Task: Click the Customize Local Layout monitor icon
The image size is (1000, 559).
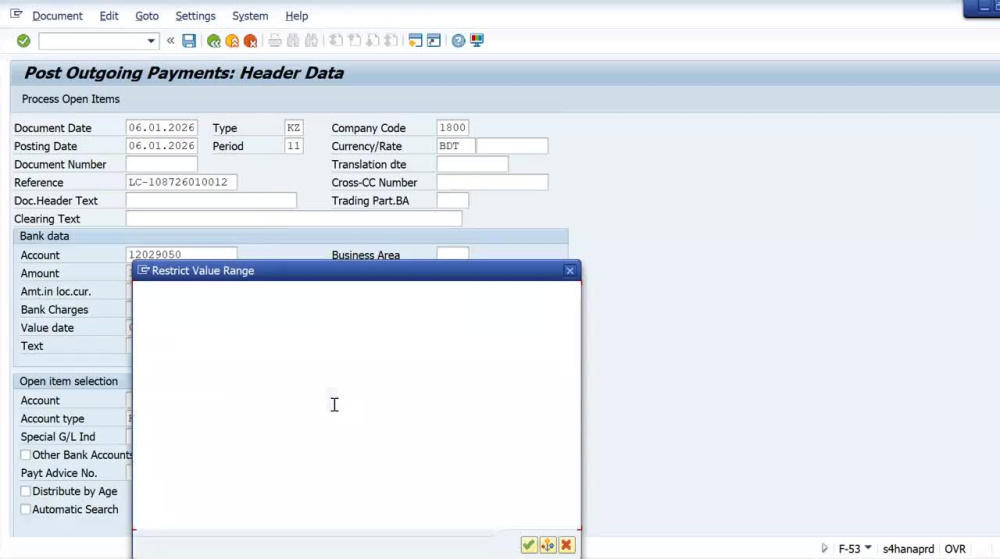Action: [x=476, y=41]
